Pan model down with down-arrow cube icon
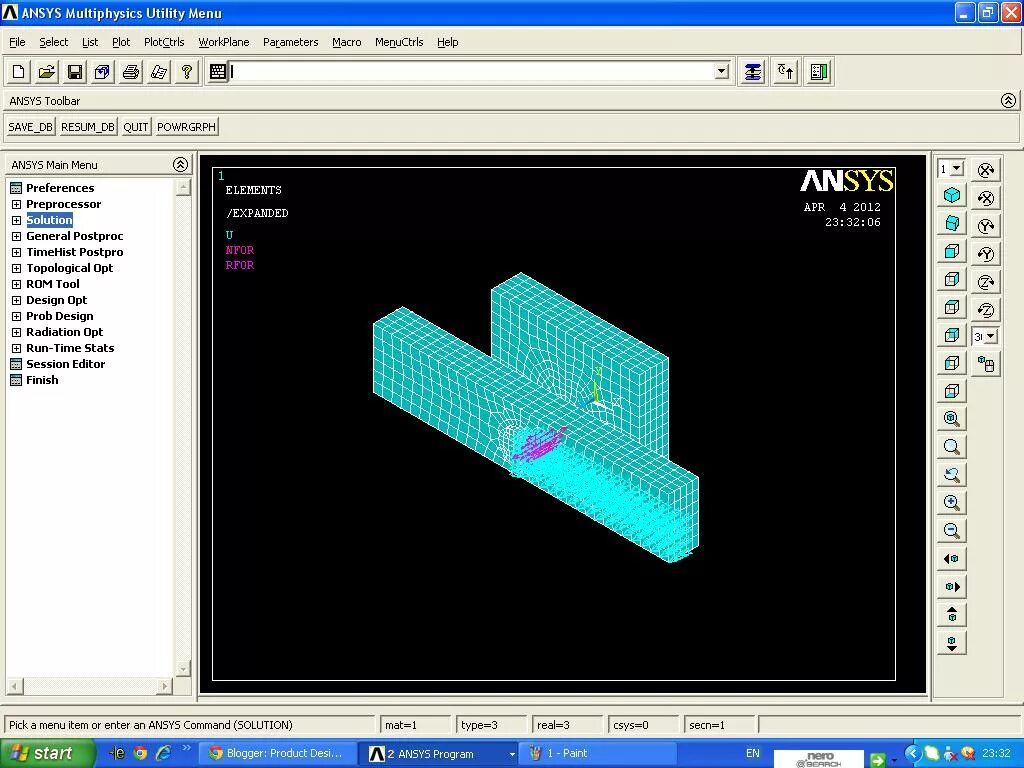The height and width of the screenshot is (768, 1024). [952, 643]
